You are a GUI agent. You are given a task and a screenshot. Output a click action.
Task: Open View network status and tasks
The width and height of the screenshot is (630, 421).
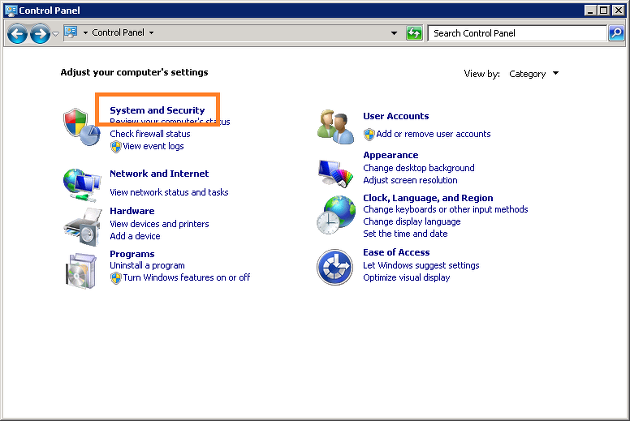pos(169,192)
